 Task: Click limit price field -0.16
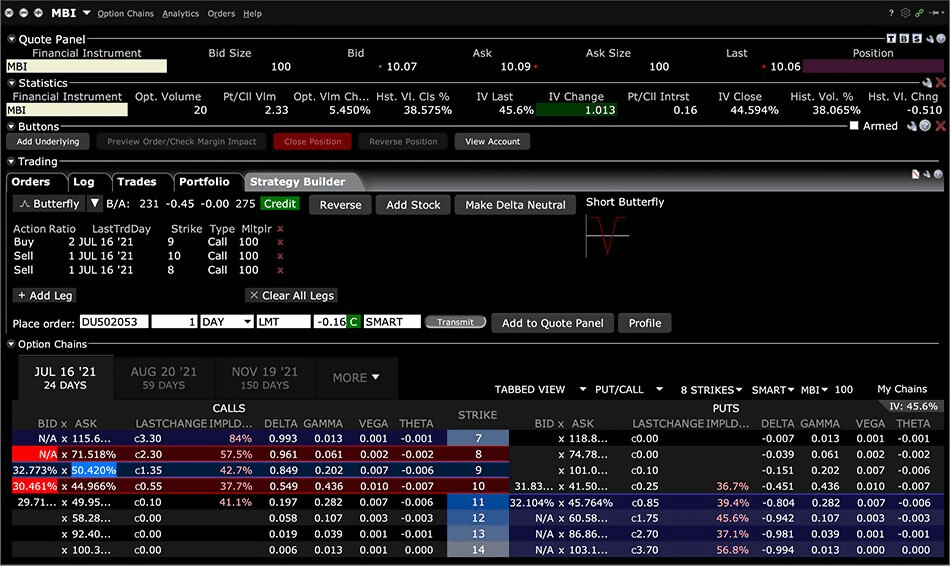330,322
